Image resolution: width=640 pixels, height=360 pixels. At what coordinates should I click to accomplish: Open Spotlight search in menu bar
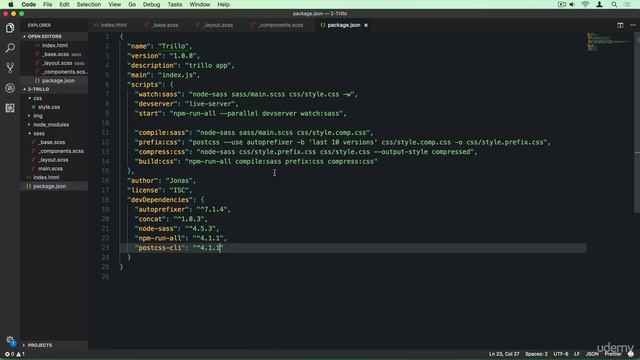(x=614, y=4)
